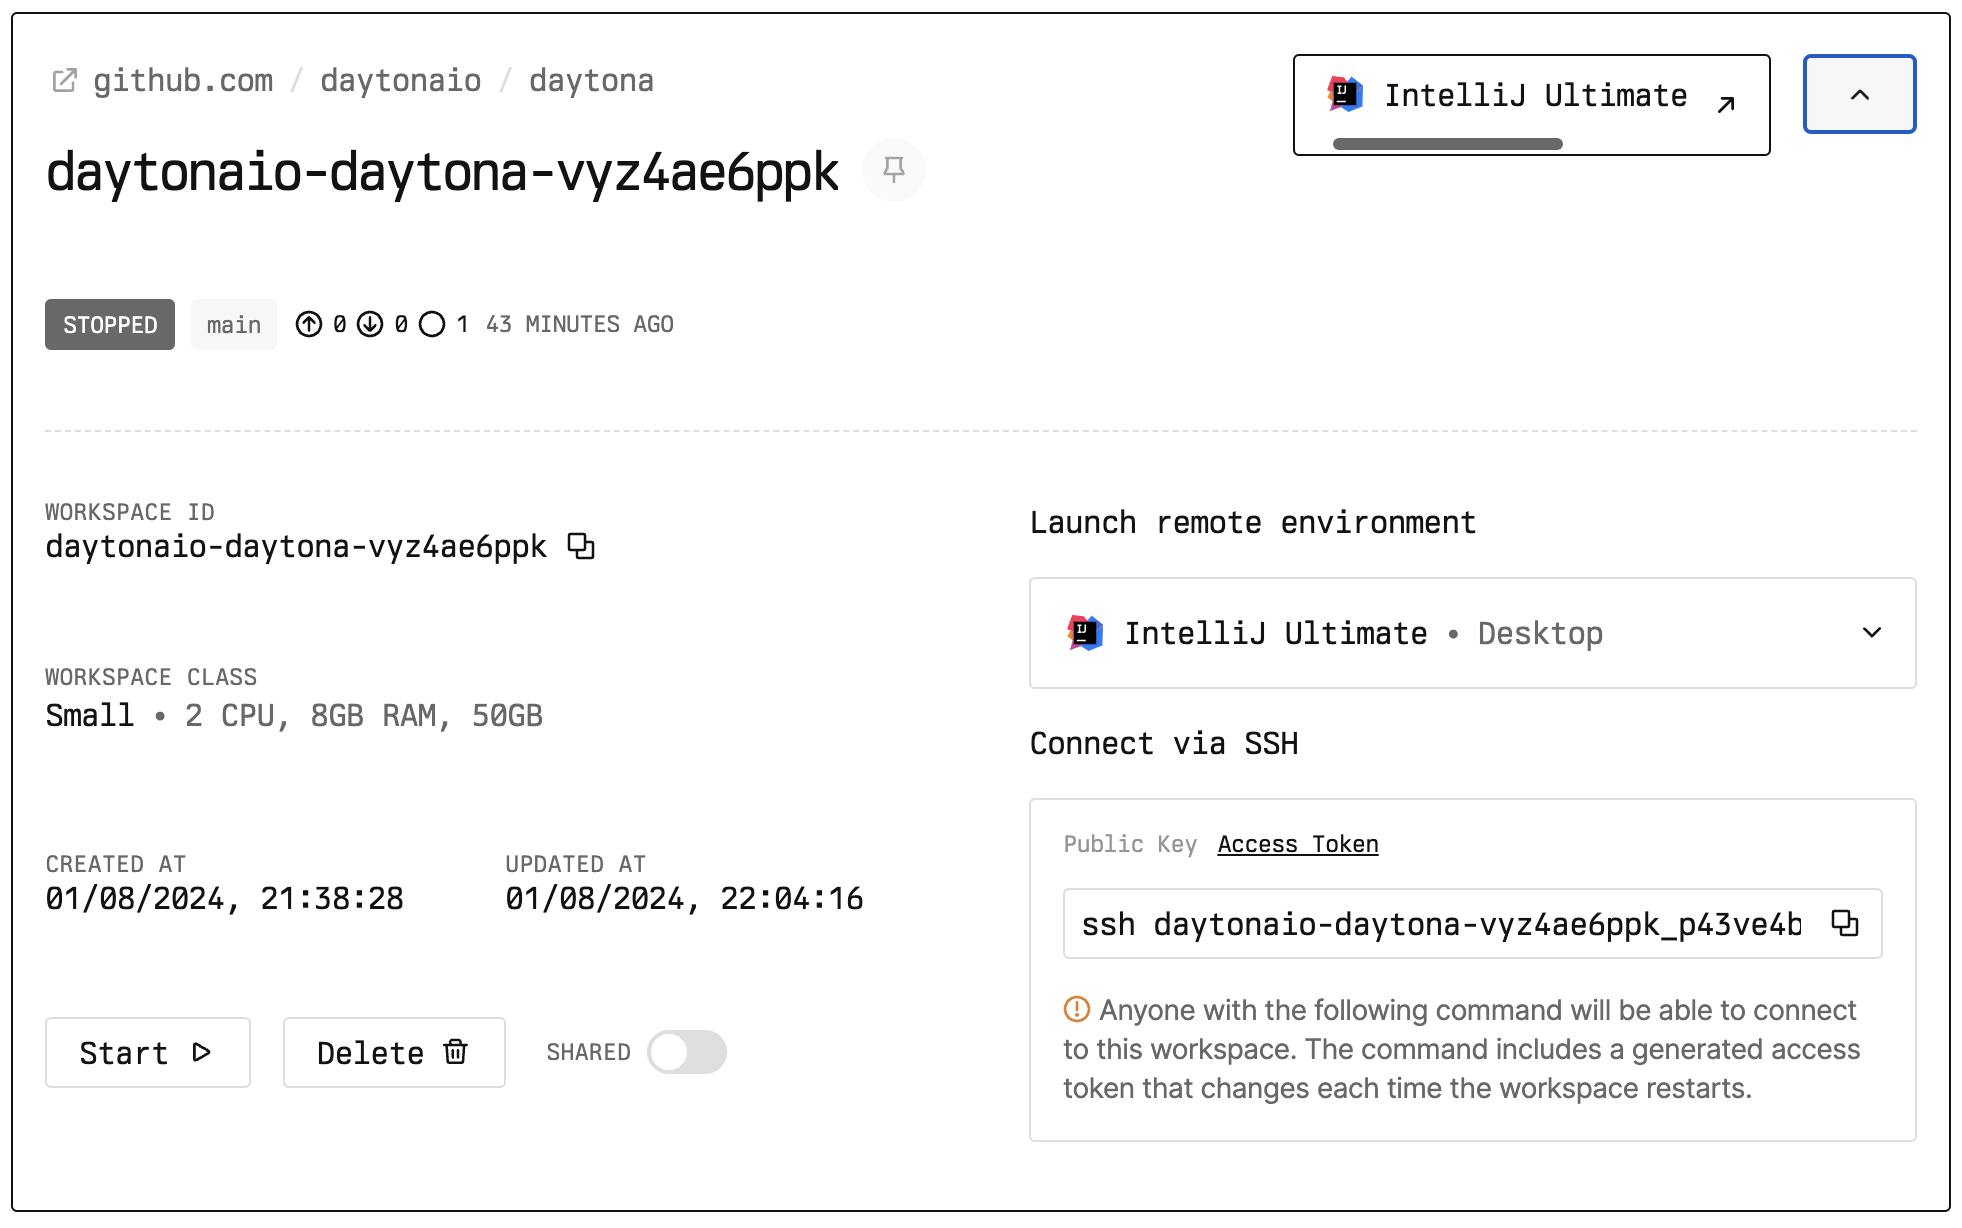Click the progress bar under IntelliJ Ultimate
1962x1228 pixels.
pyautogui.click(x=1448, y=144)
